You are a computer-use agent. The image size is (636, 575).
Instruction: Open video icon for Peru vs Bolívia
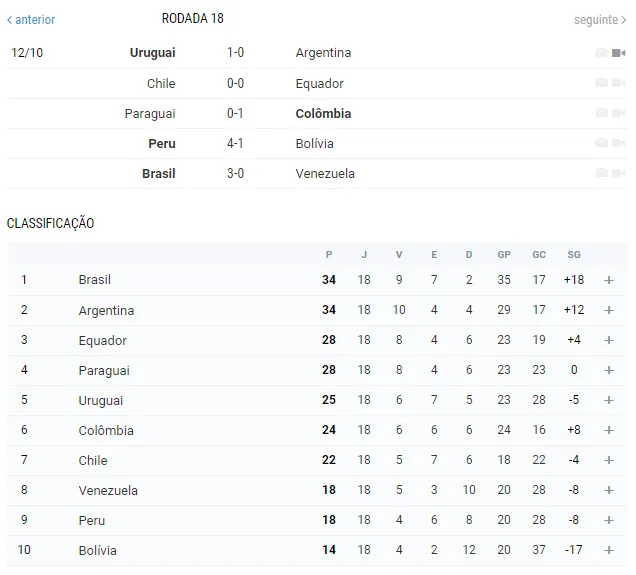pyautogui.click(x=619, y=143)
